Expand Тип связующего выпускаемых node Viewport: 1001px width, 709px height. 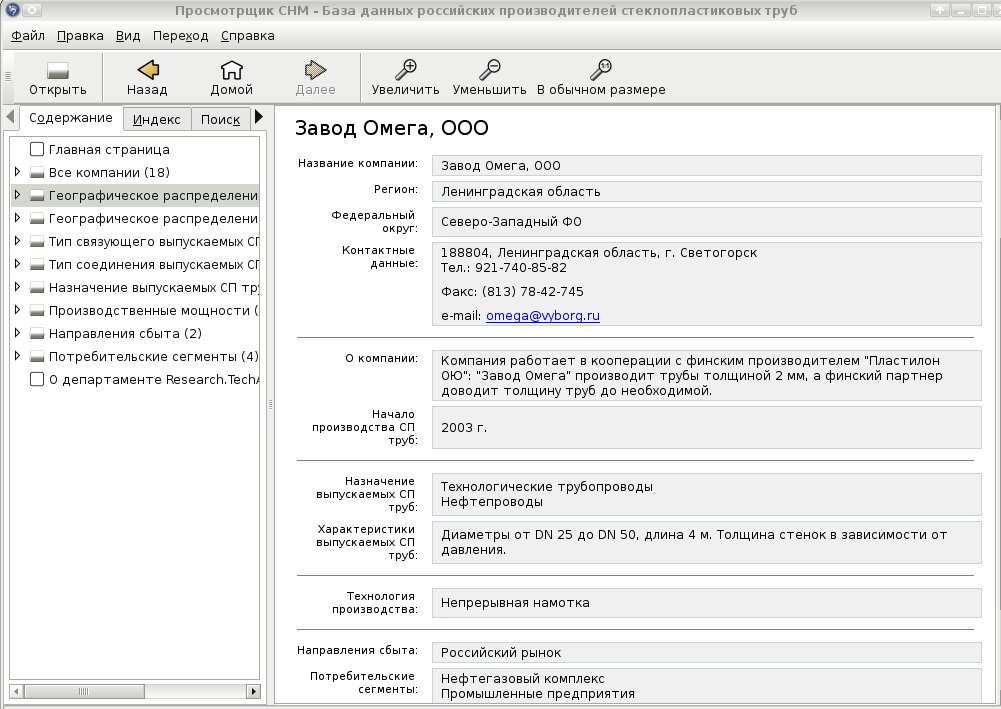tap(17, 241)
